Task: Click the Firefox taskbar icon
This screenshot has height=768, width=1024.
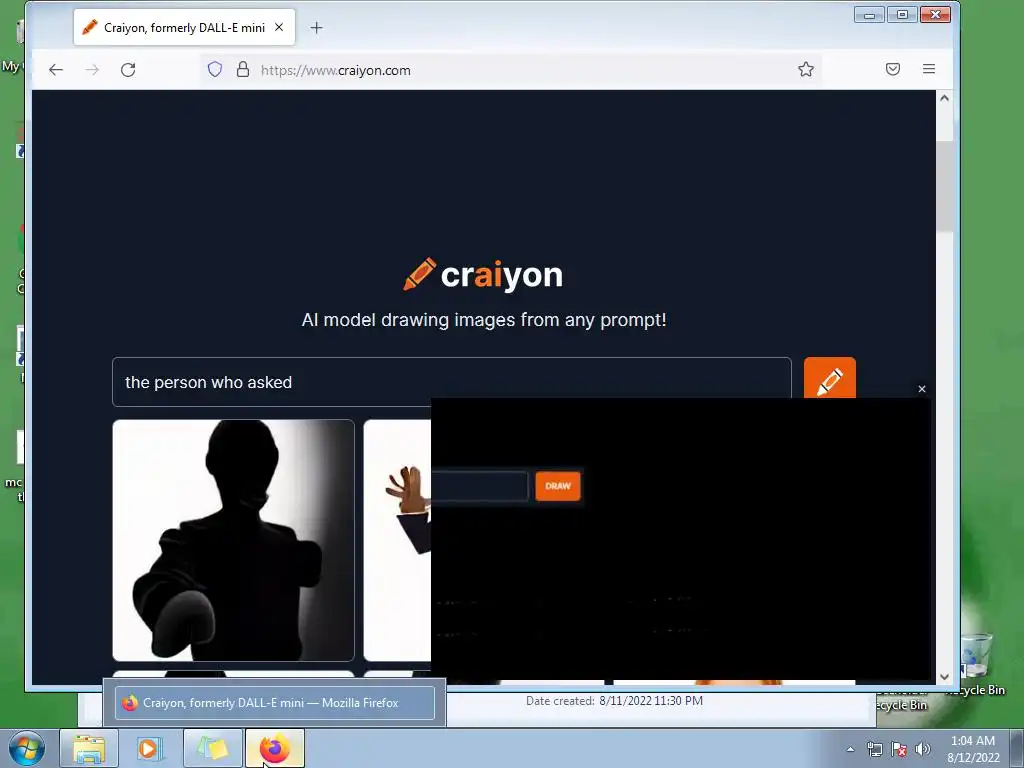Action: pos(275,748)
